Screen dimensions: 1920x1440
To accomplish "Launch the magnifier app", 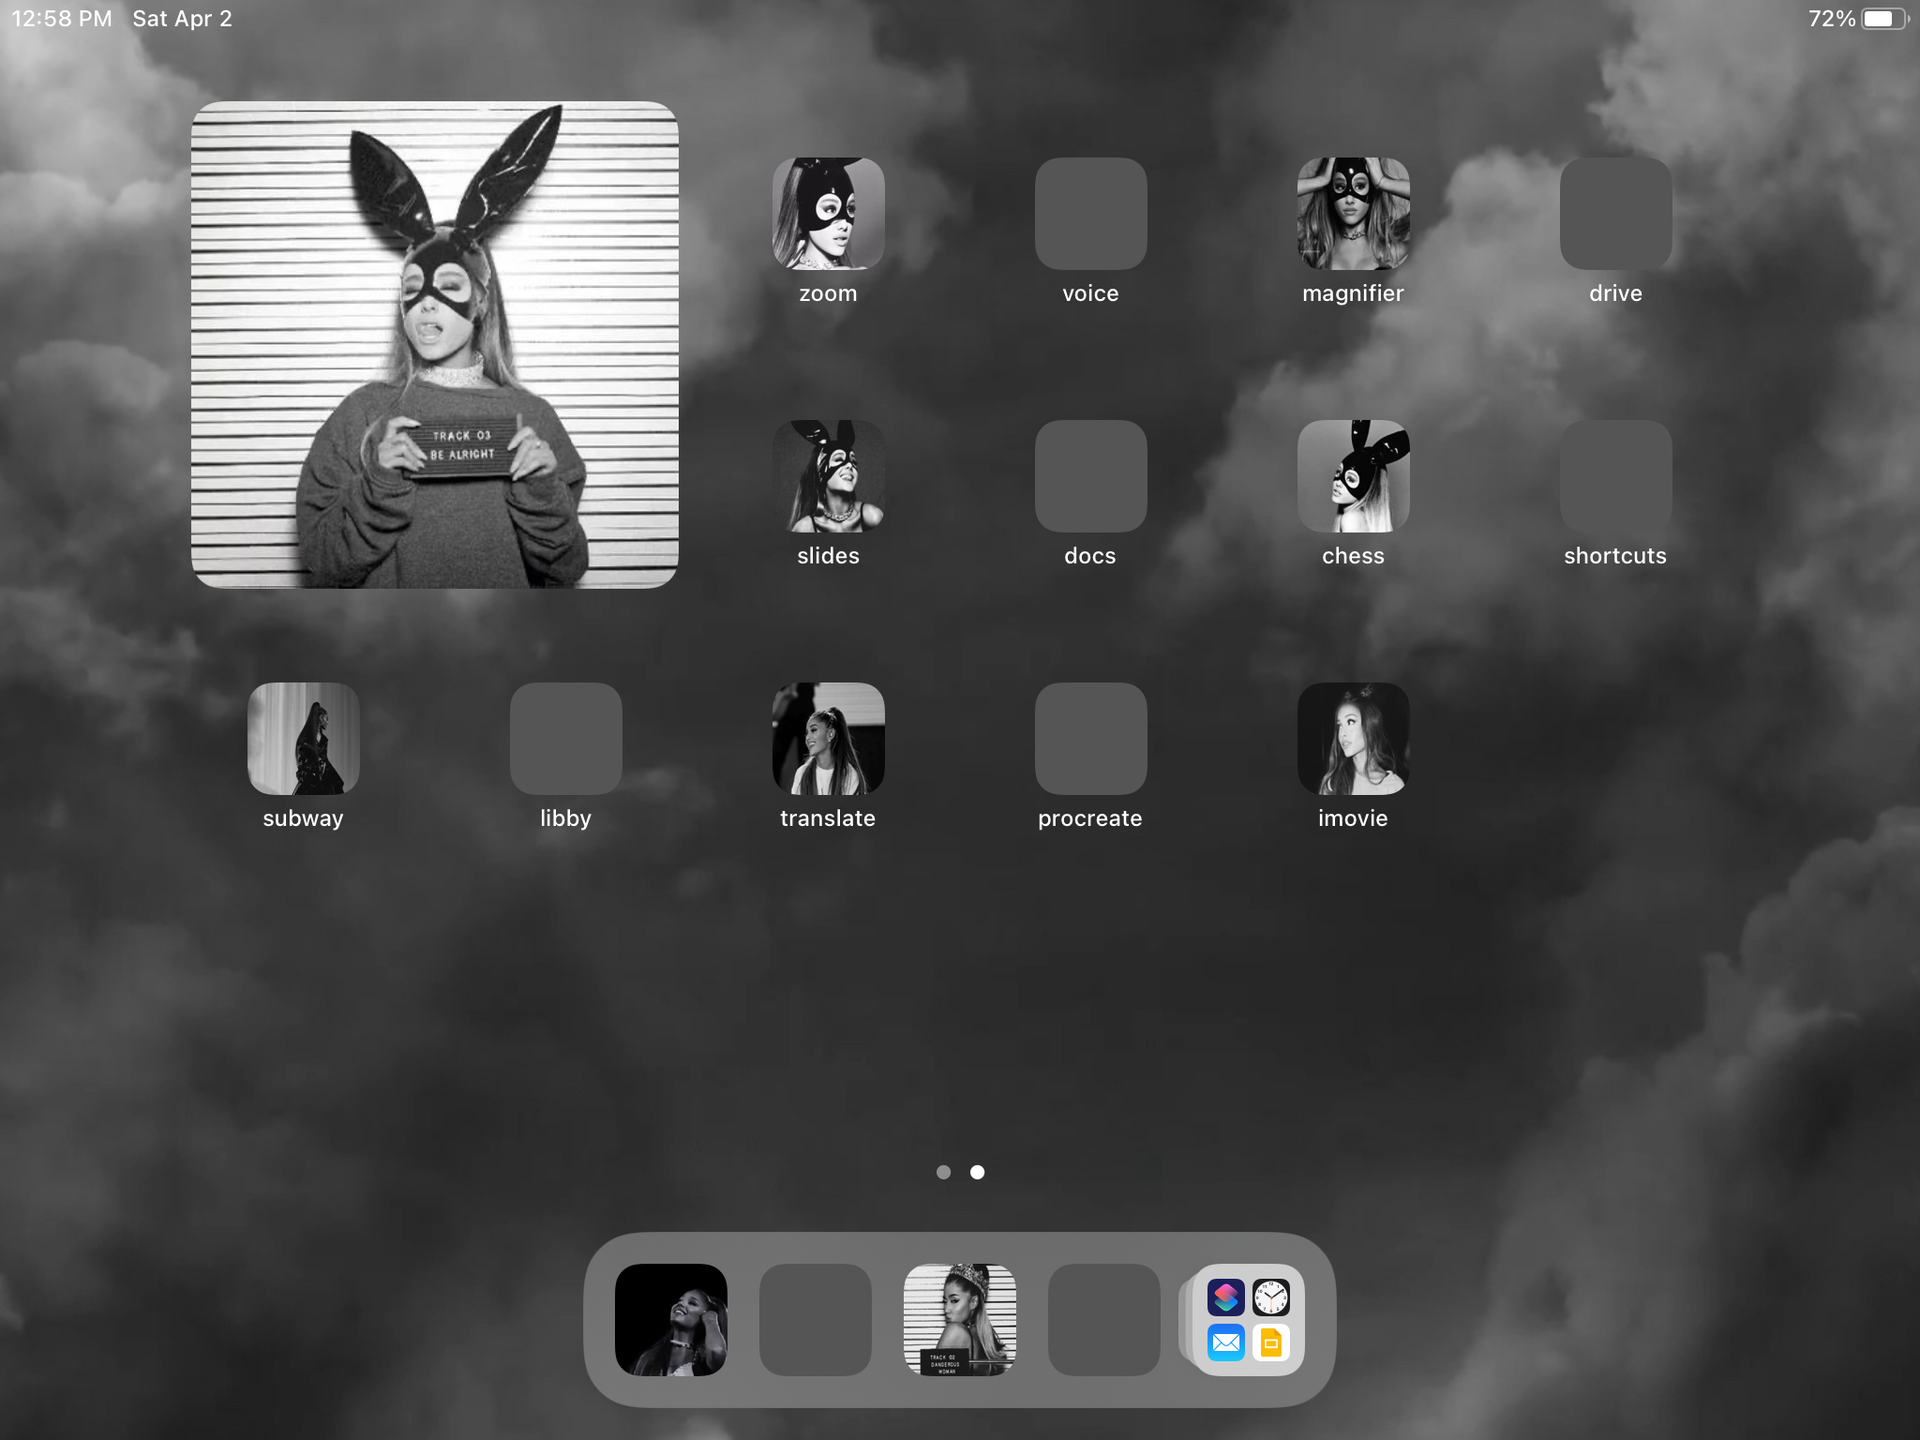I will coord(1353,213).
